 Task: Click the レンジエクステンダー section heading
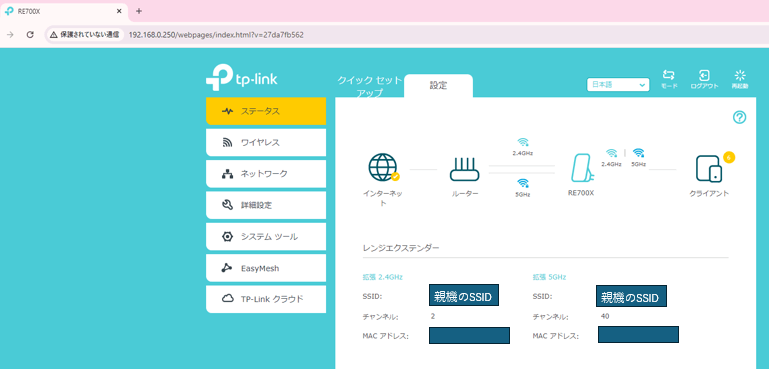401,248
